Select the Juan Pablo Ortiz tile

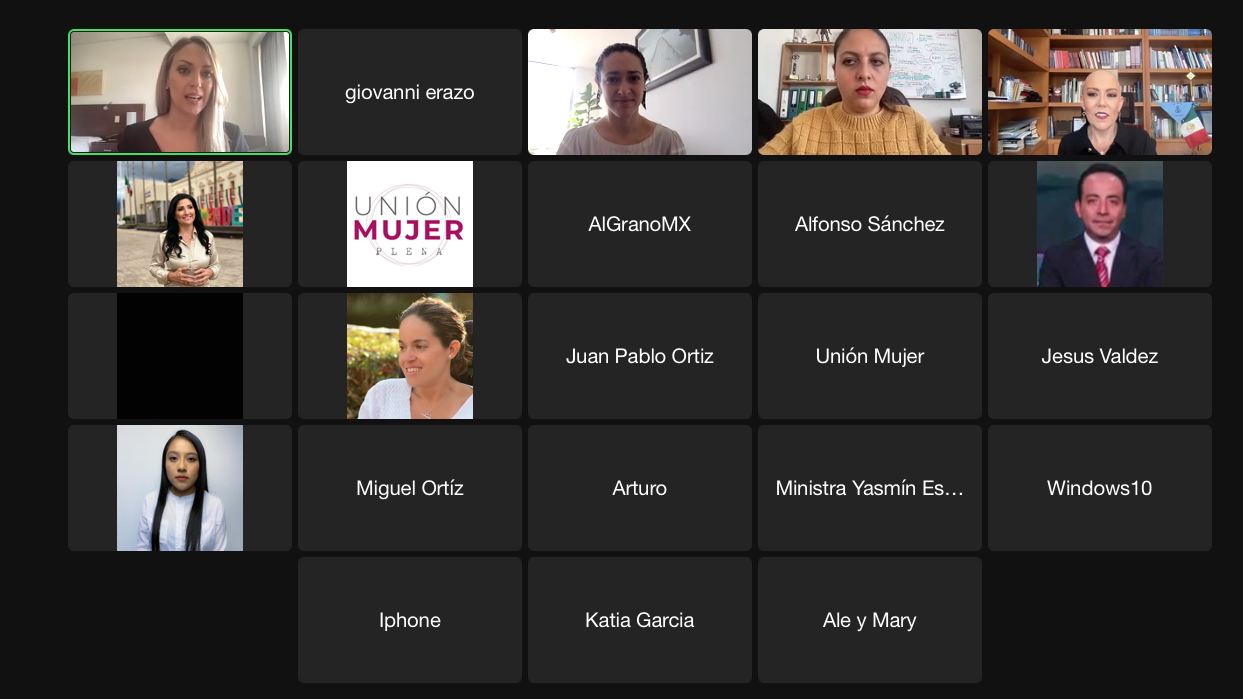point(640,356)
